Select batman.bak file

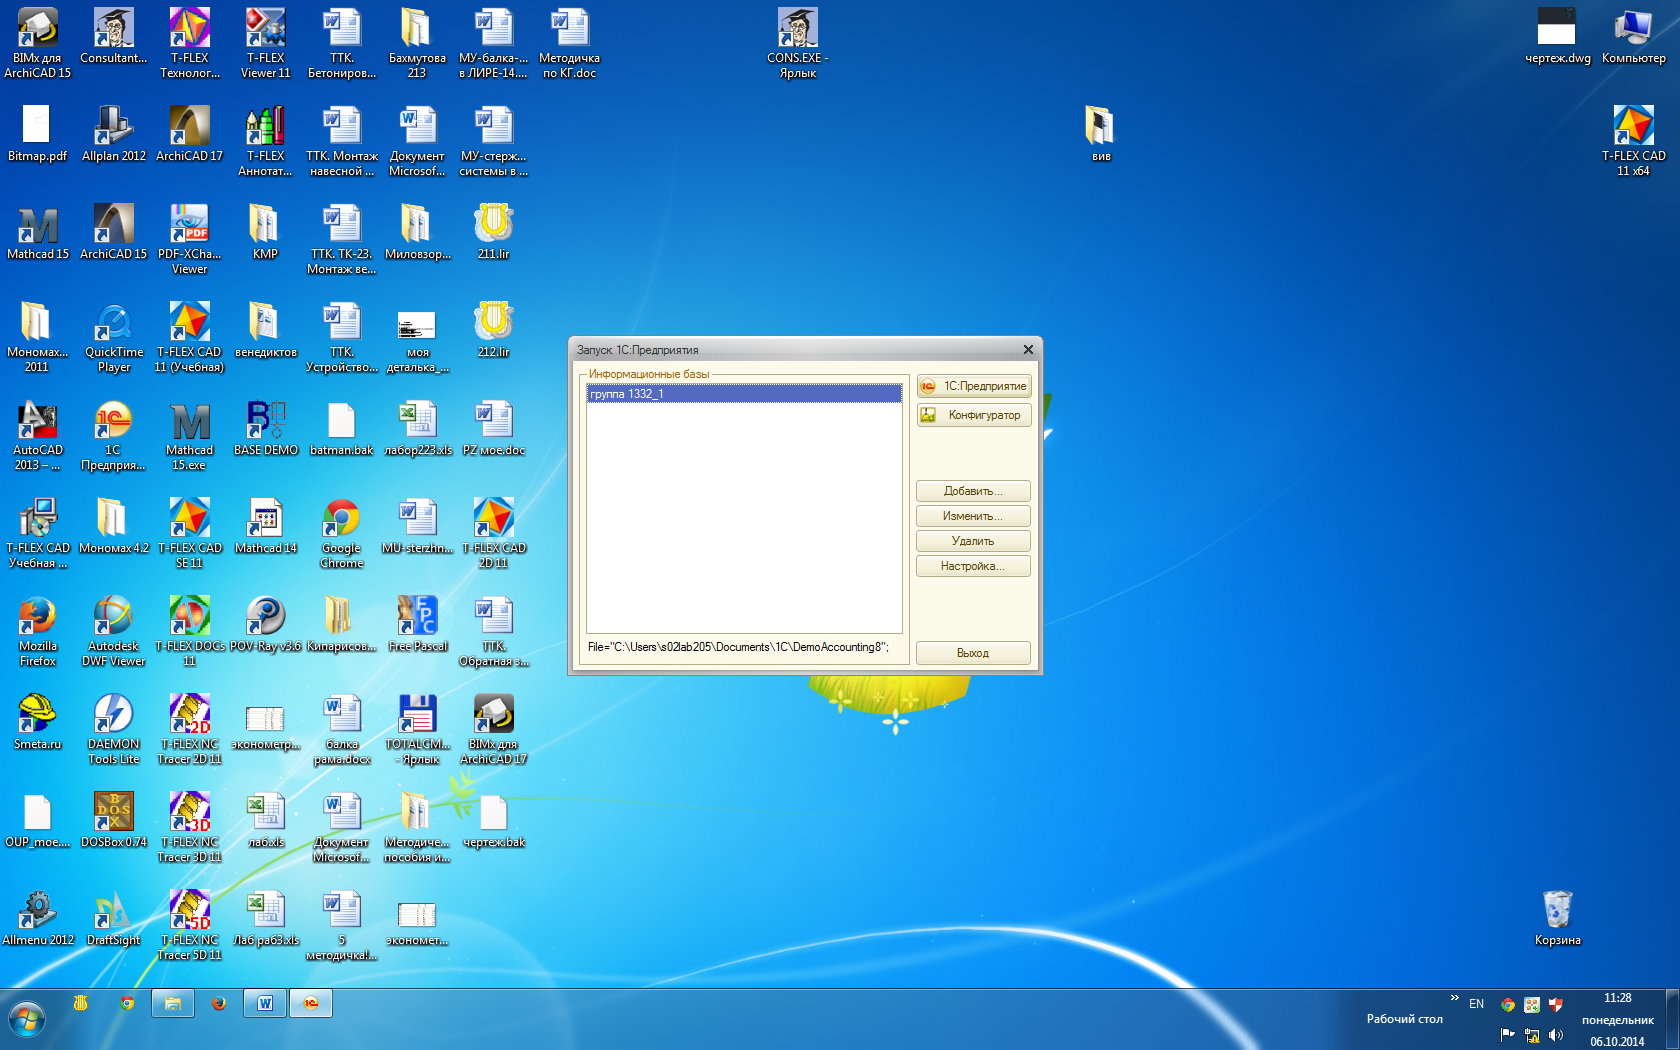coord(341,429)
